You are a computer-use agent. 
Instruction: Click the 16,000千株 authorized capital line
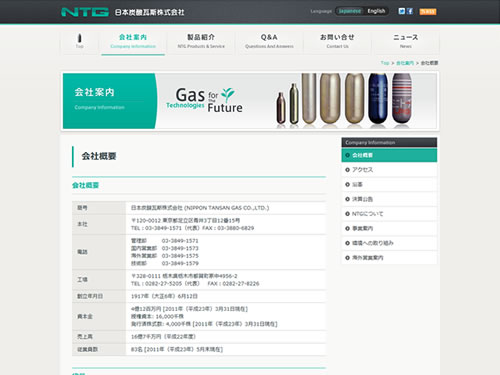tap(157, 316)
